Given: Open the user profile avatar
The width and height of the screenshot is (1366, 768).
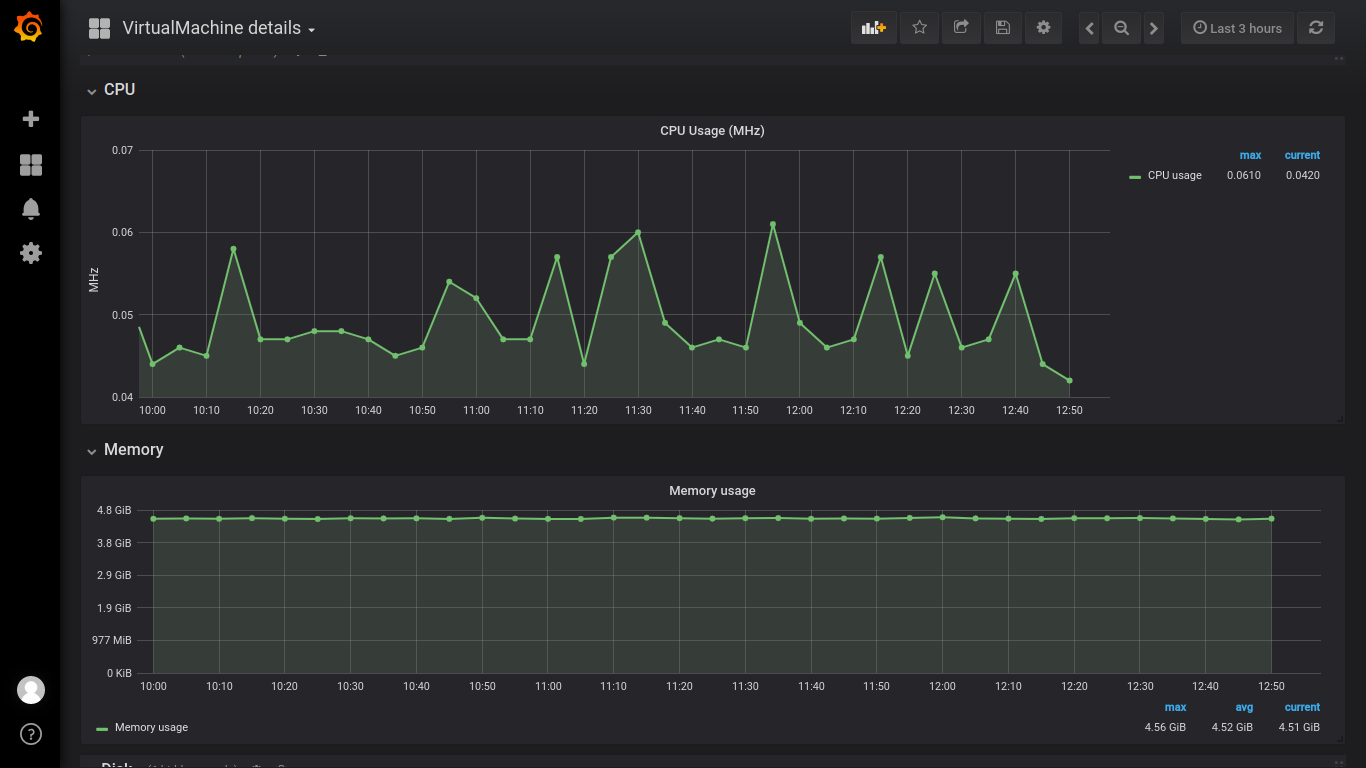Looking at the screenshot, I should click(31, 690).
